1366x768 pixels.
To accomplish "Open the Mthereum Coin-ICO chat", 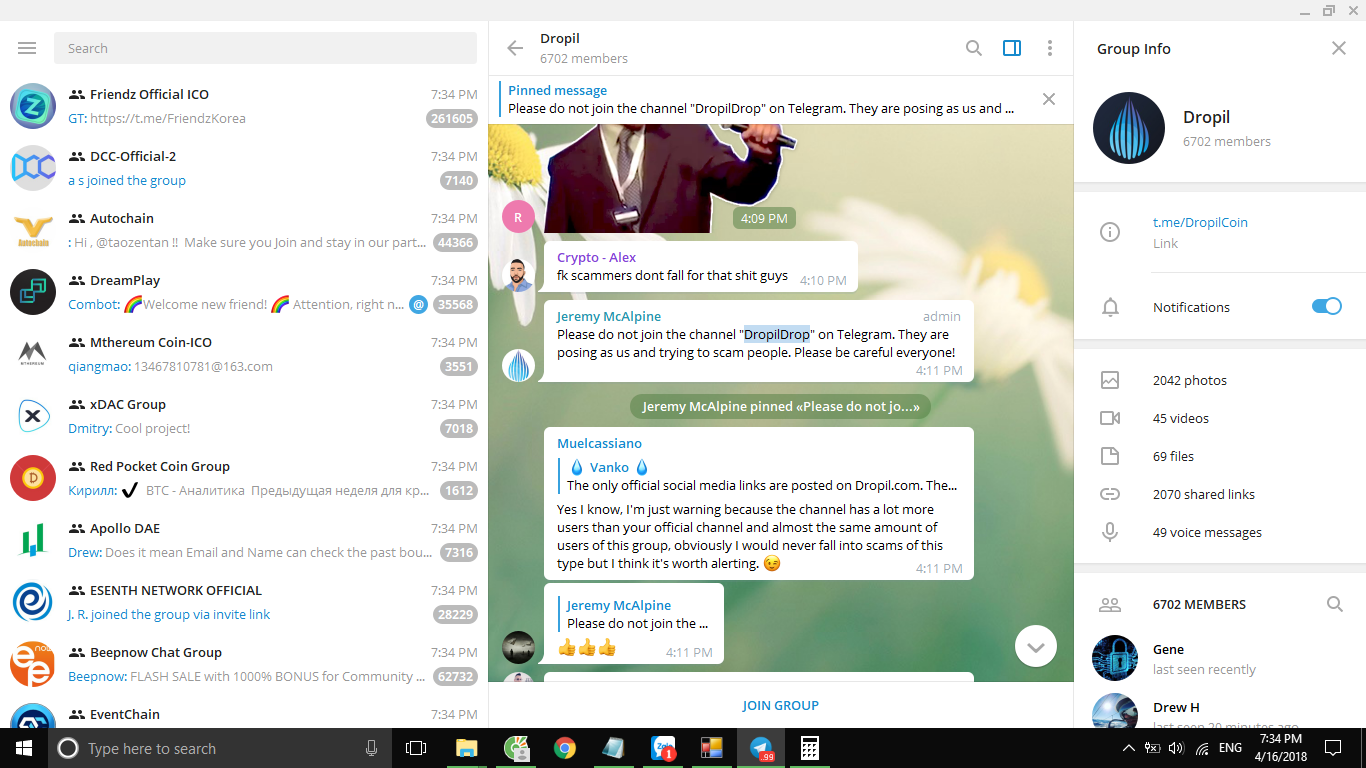I will click(x=244, y=354).
